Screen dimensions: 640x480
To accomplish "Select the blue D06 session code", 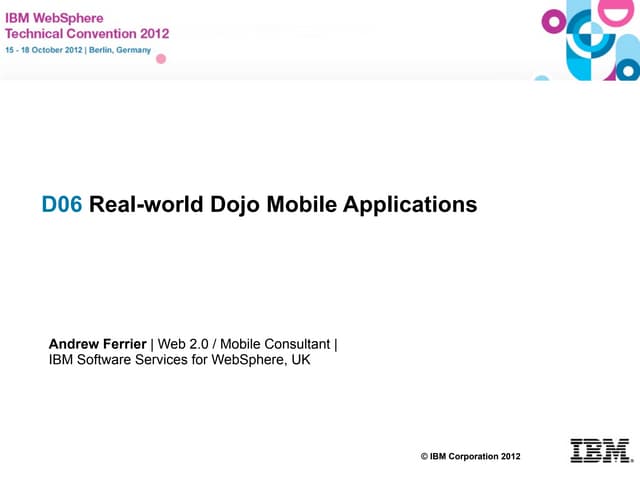I will point(62,205).
